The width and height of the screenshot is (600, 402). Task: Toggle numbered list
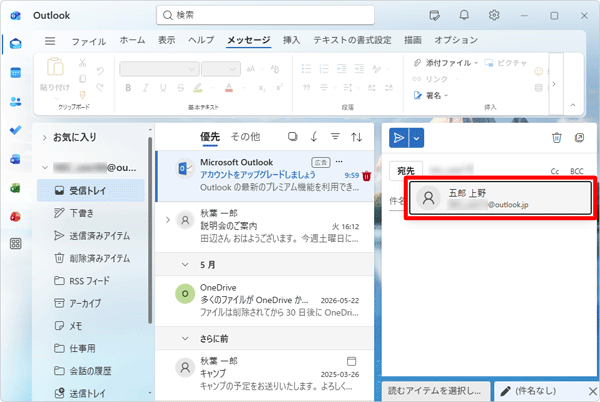tap(324, 69)
